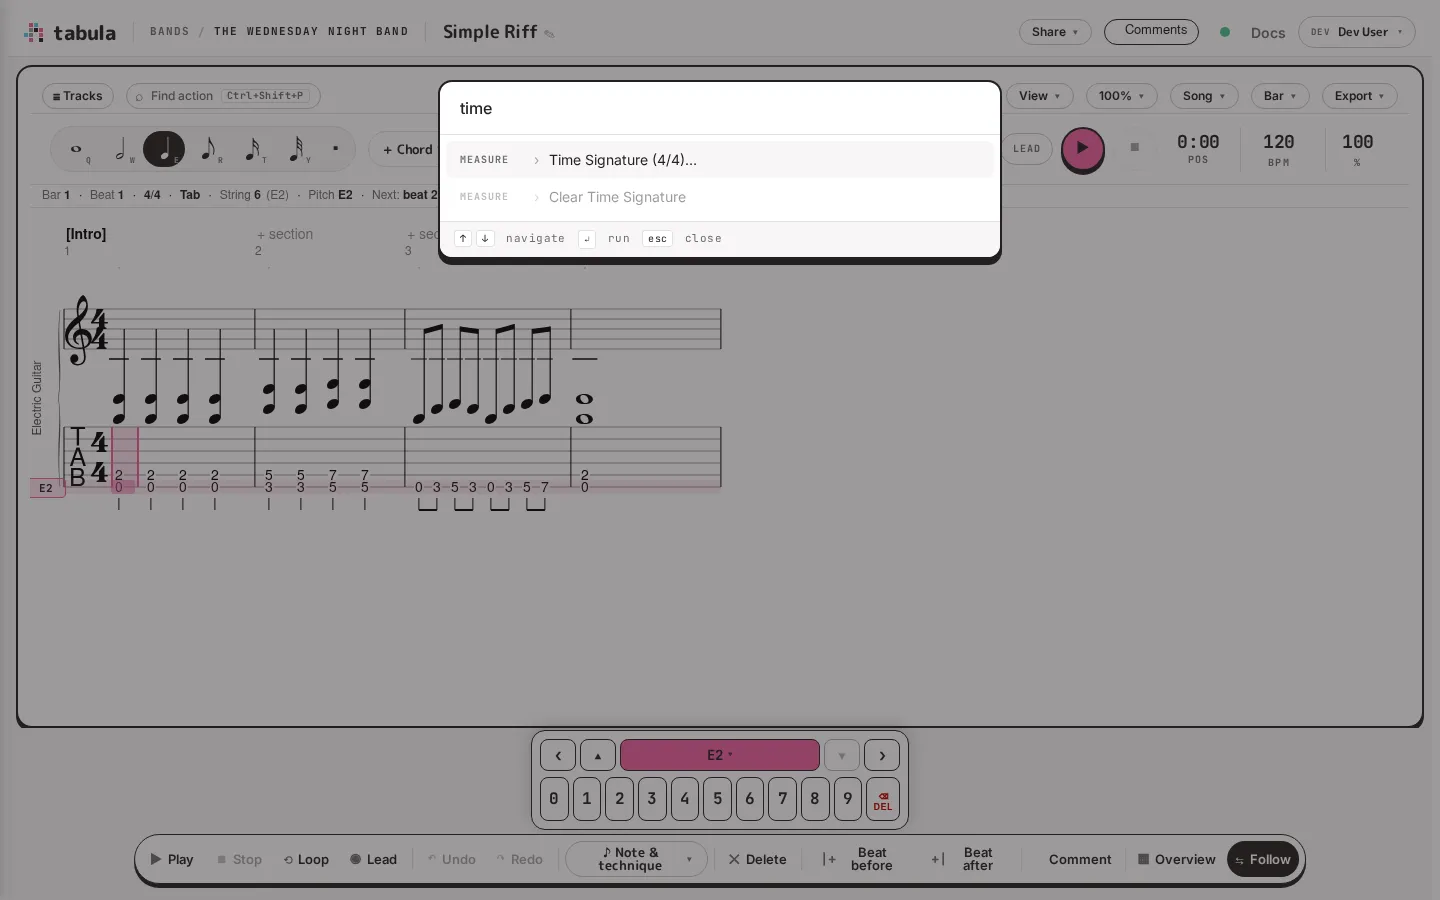Open the Export dropdown
Screen dimensions: 1440x900
click(x=1359, y=96)
